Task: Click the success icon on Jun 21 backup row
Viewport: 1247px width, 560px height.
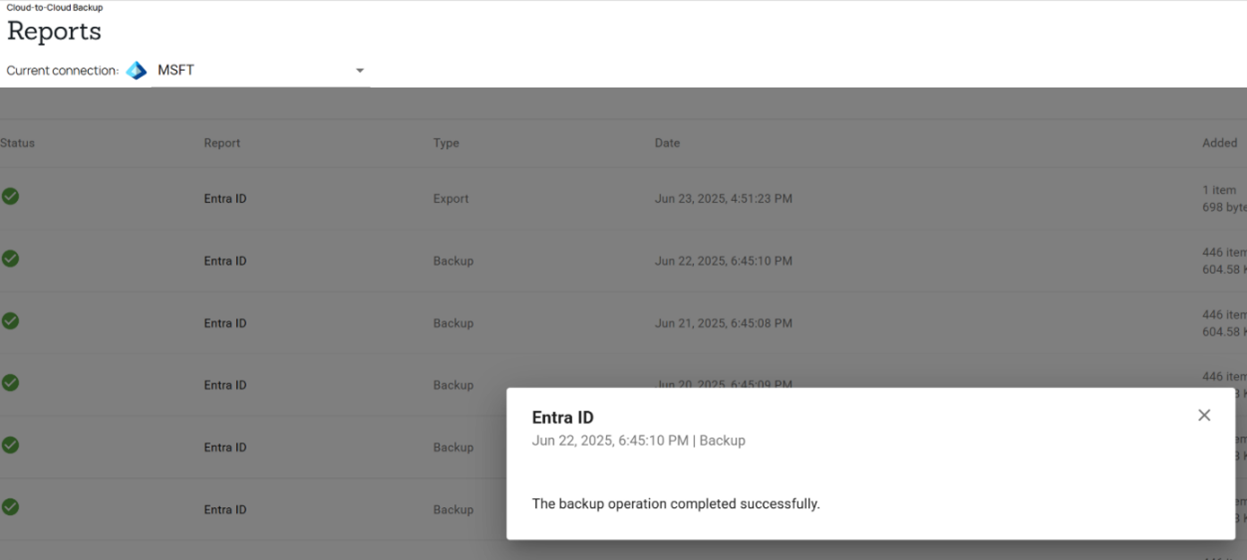Action: point(10,321)
